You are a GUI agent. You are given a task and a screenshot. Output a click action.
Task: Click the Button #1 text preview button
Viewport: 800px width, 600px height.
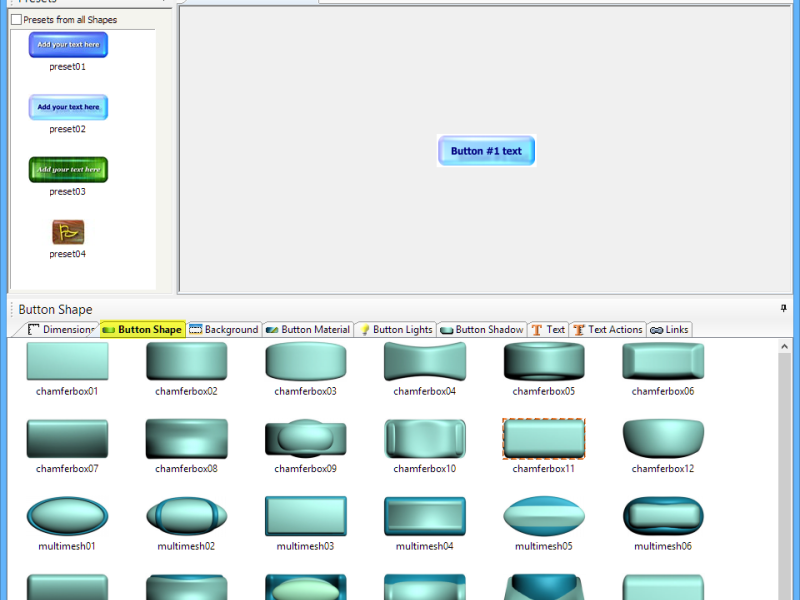click(x=487, y=151)
